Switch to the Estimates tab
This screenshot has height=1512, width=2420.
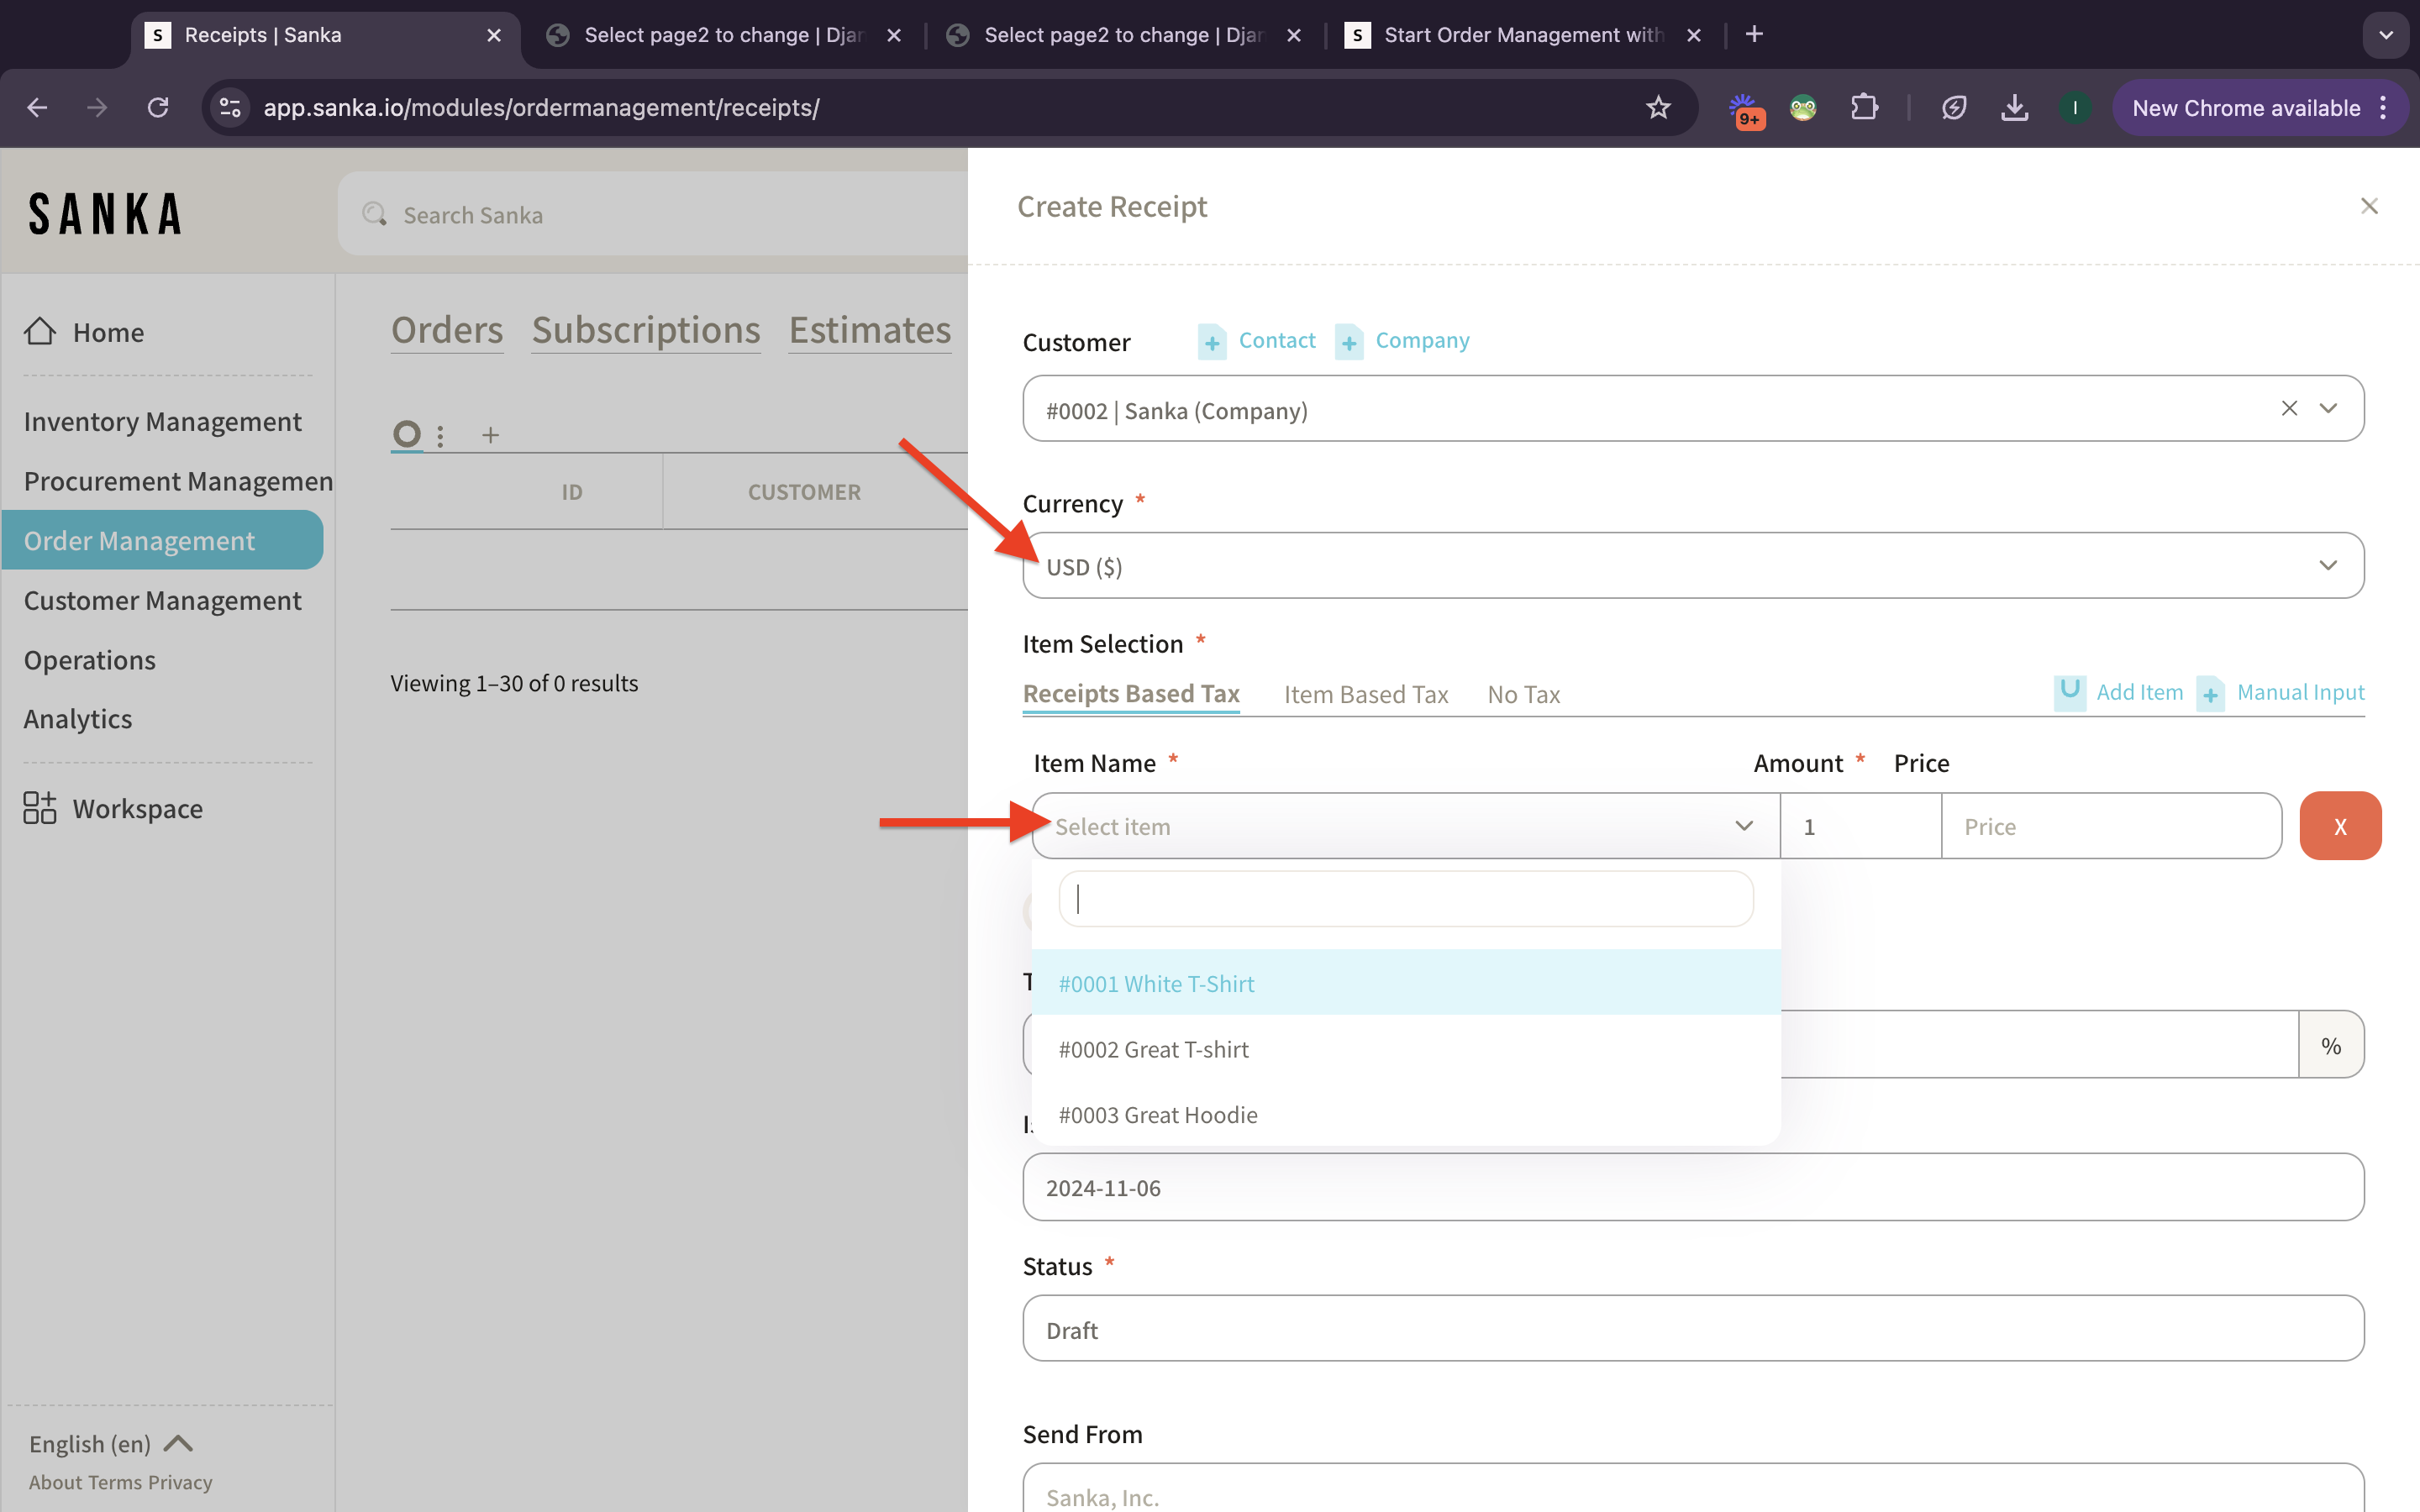(870, 330)
